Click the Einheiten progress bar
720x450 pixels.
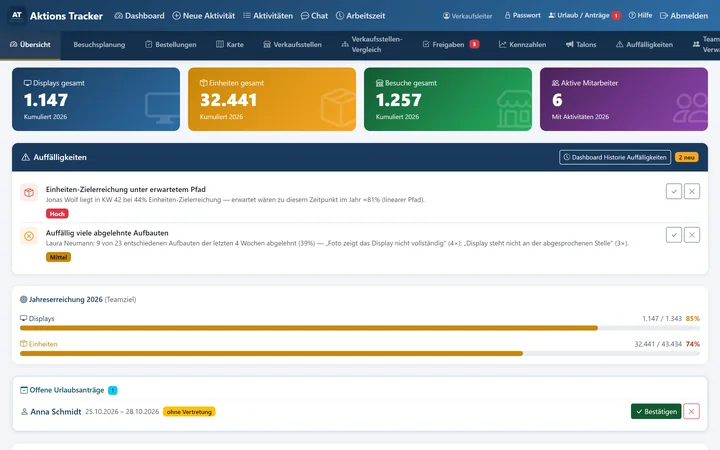coord(360,354)
